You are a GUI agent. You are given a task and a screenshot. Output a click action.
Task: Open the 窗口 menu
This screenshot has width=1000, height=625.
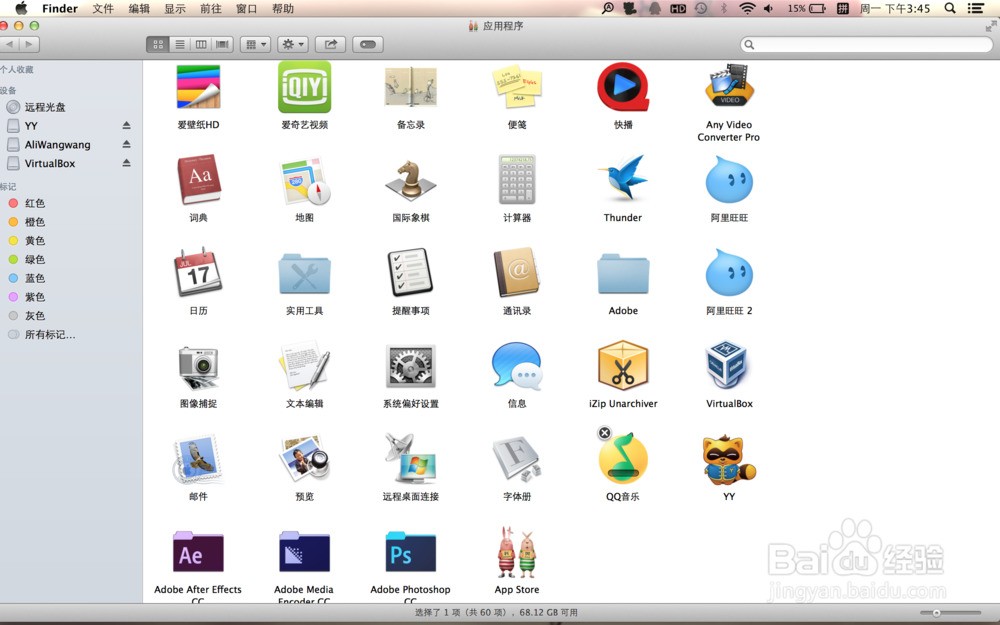point(246,8)
